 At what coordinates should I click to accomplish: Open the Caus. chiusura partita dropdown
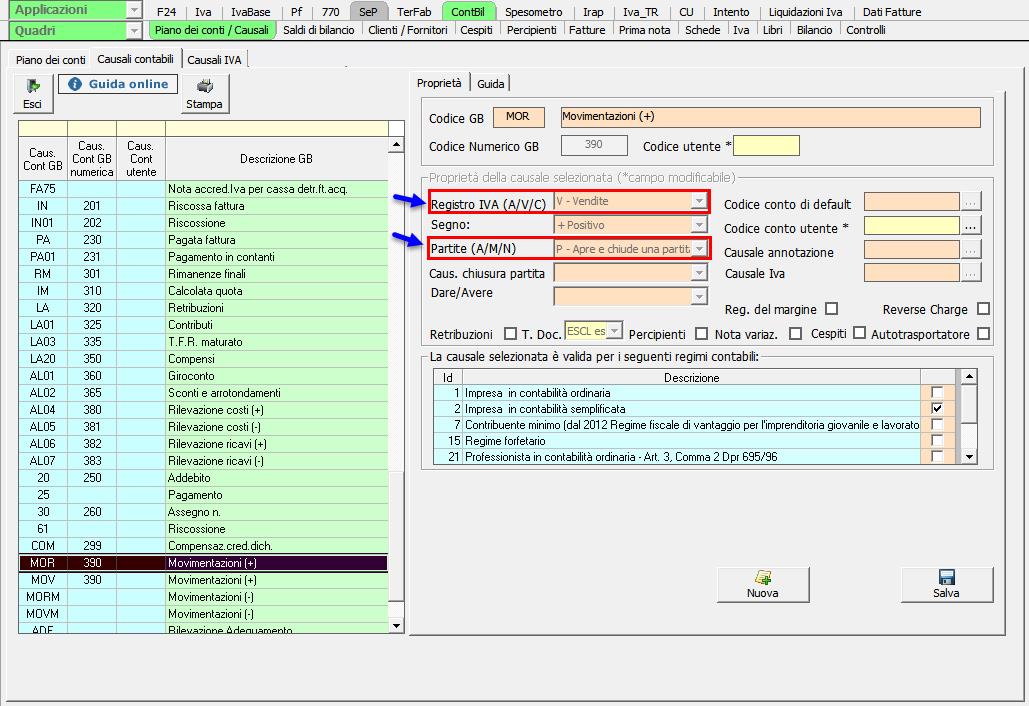coord(700,272)
